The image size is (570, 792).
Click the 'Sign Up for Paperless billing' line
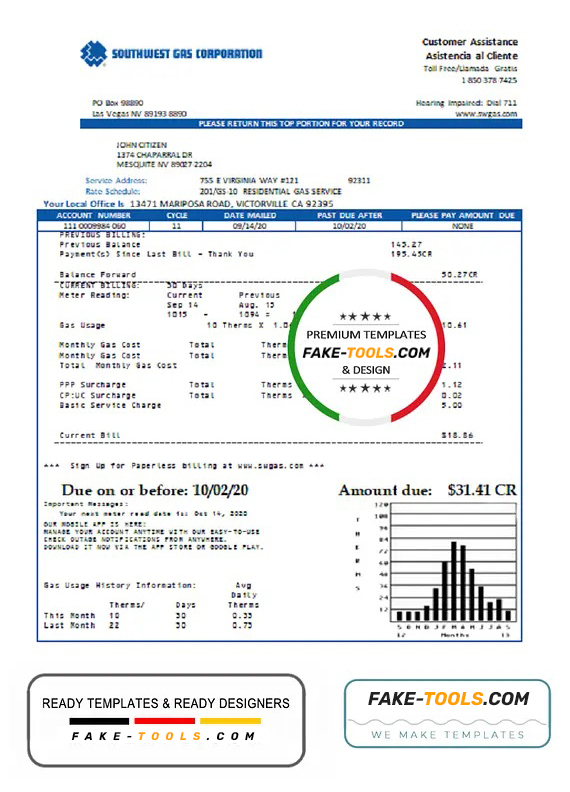click(184, 466)
